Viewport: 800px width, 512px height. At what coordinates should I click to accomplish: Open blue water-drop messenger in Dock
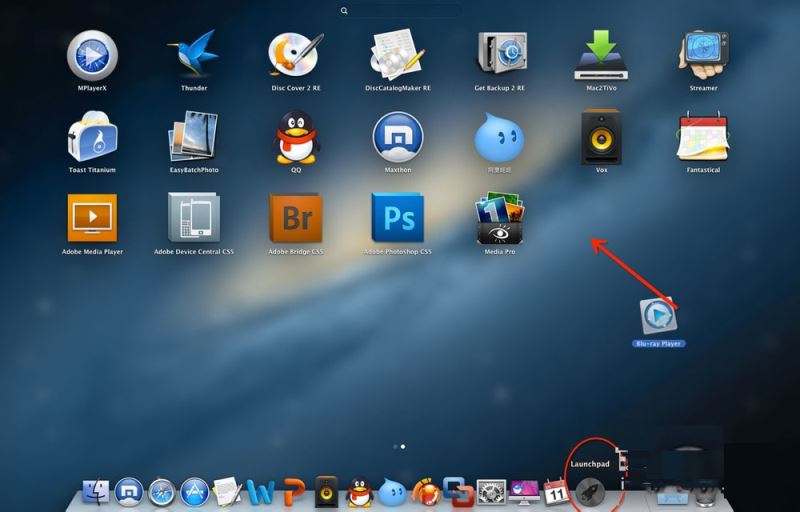[392, 492]
